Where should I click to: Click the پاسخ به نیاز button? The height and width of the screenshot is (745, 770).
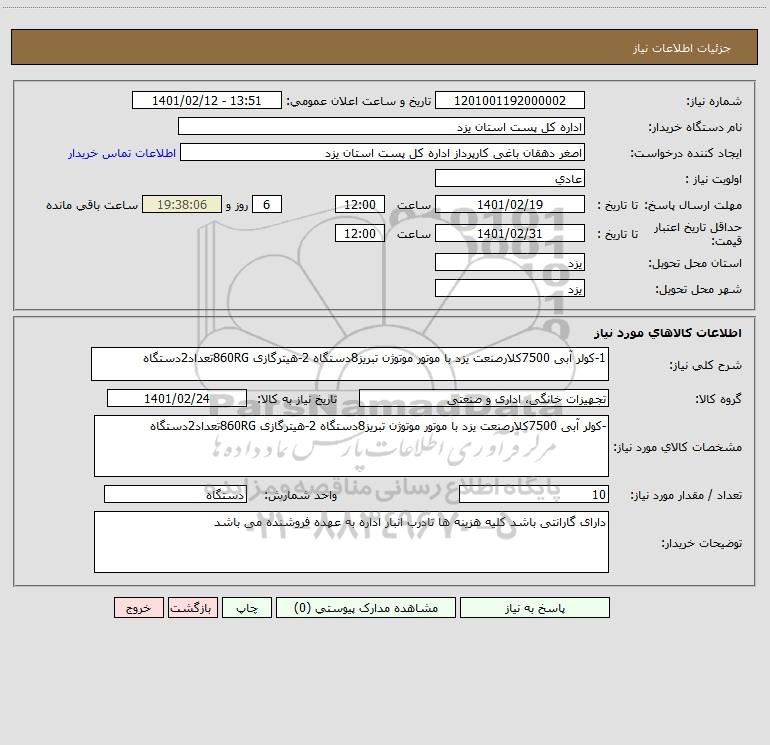point(535,608)
